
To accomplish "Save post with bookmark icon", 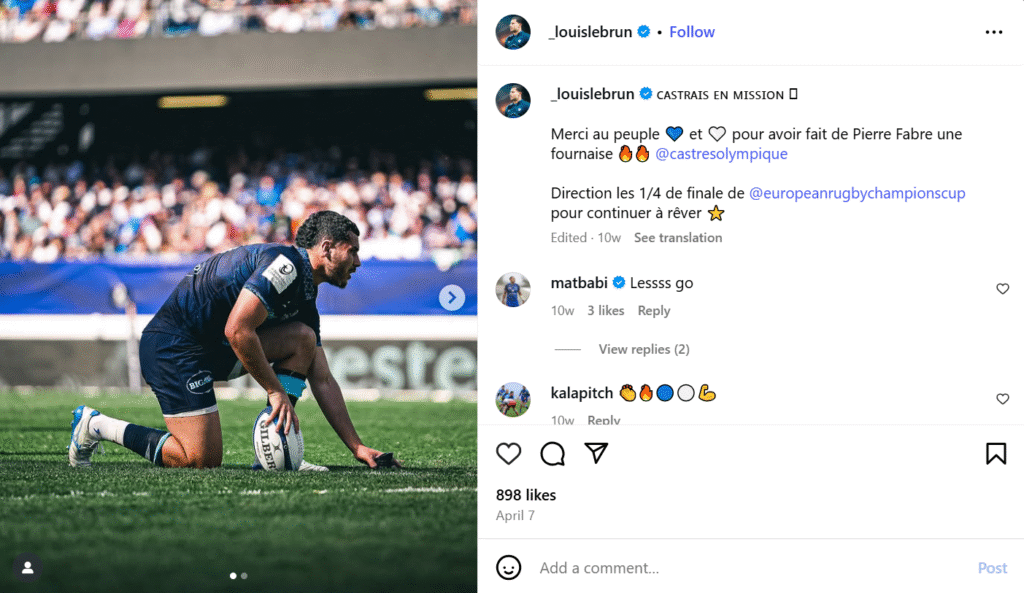I will (996, 454).
